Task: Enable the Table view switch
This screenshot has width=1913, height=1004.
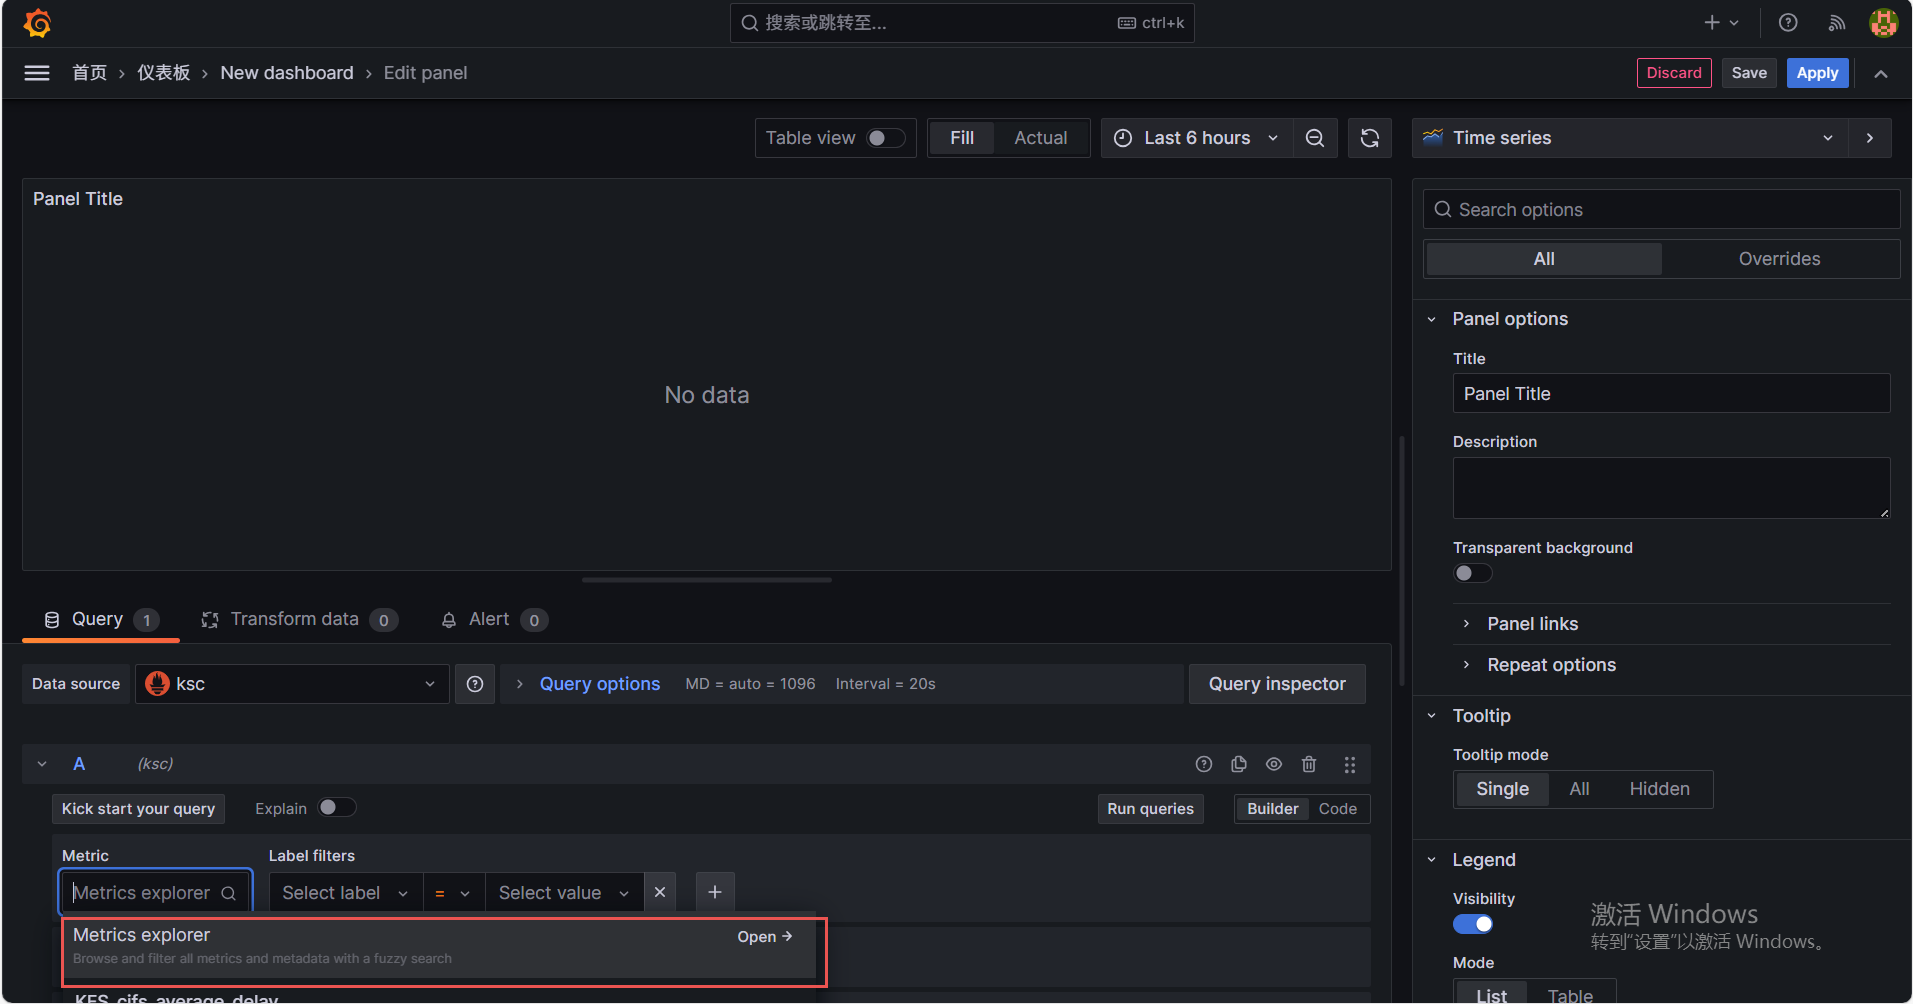Action: 885,138
